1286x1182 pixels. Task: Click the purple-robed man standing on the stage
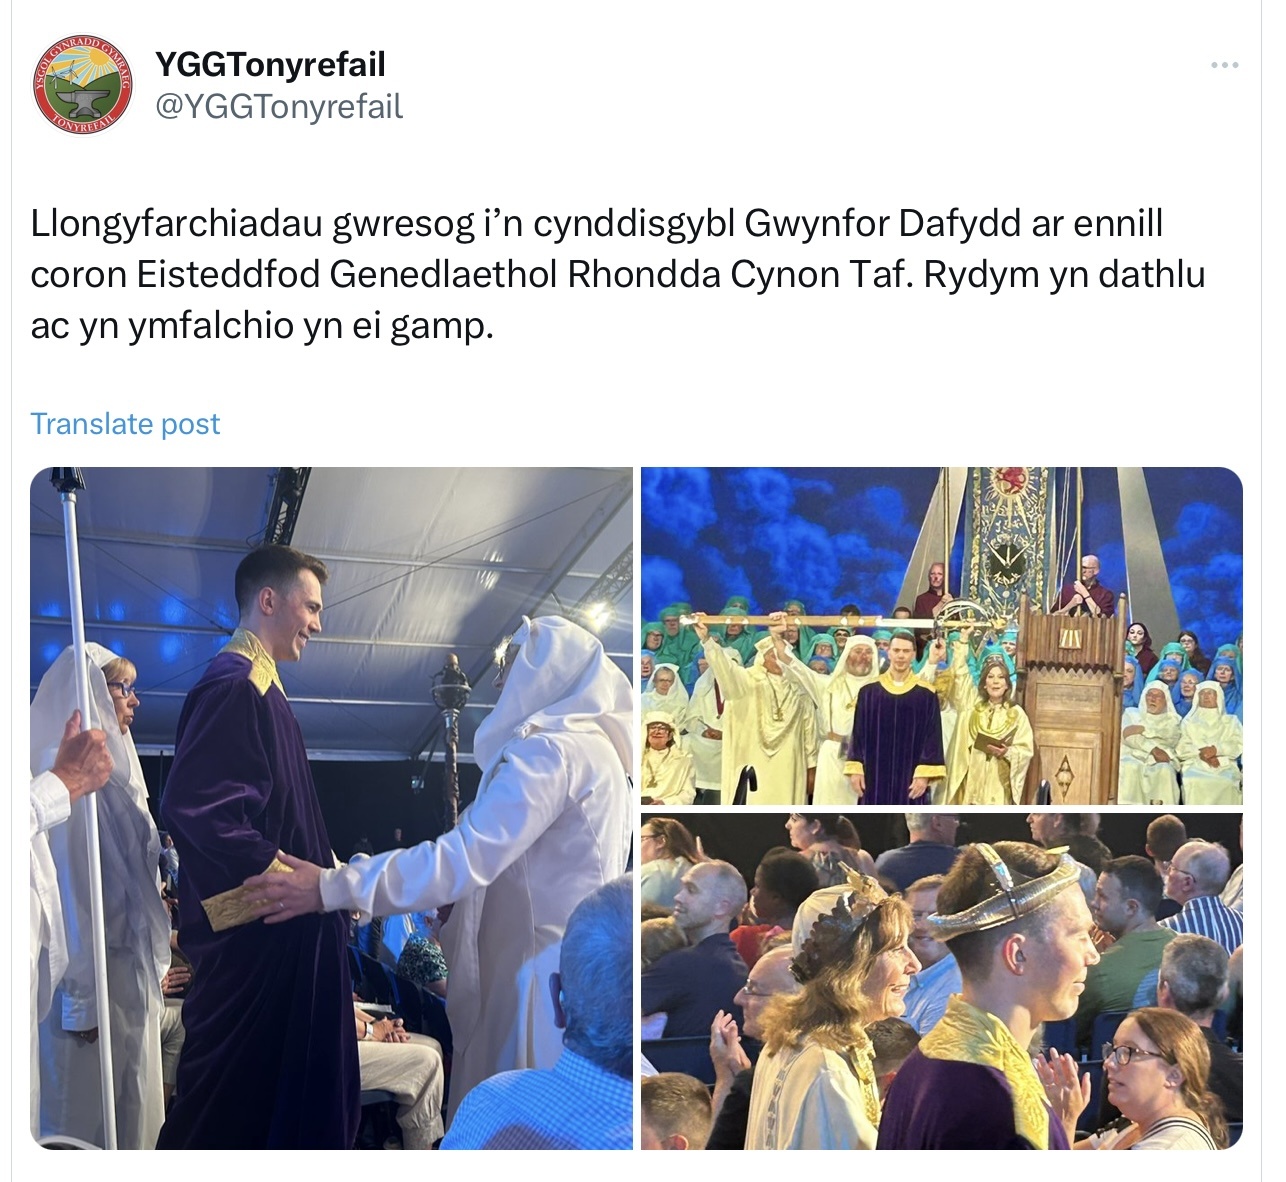click(x=897, y=718)
